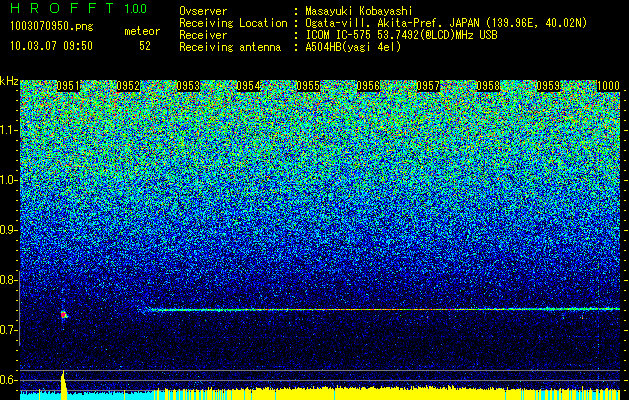The height and width of the screenshot is (400, 629).
Task: Click the 0.7 frequency axis label
Action: pos(7,330)
